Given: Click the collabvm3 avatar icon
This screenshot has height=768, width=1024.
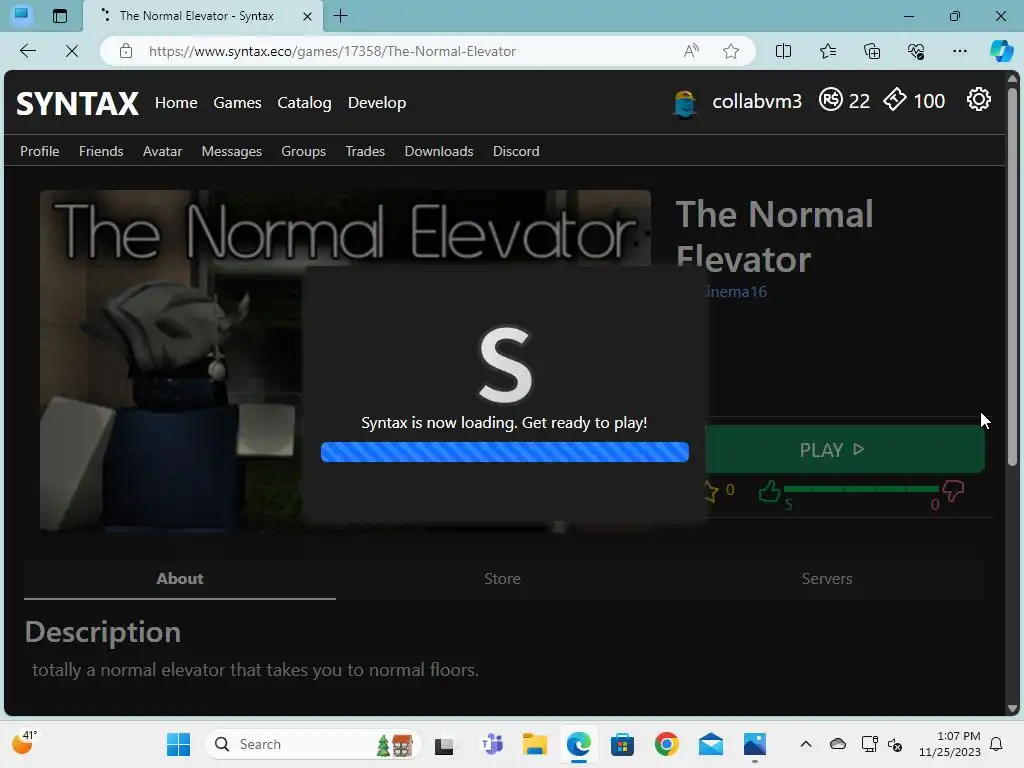Looking at the screenshot, I should coord(684,103).
